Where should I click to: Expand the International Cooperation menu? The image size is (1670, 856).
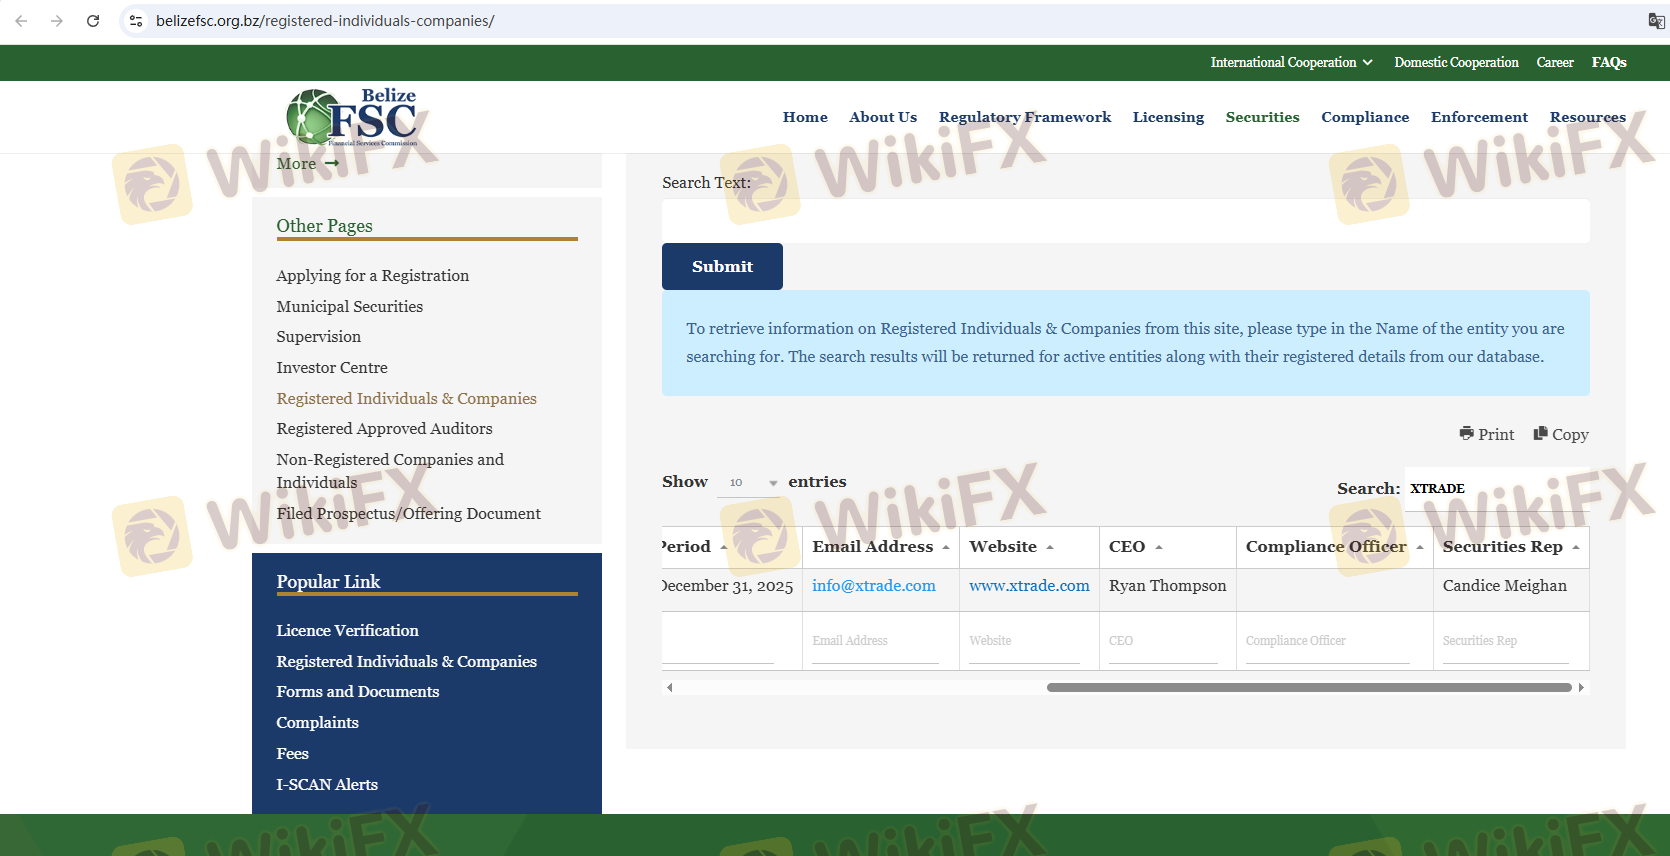[1290, 62]
